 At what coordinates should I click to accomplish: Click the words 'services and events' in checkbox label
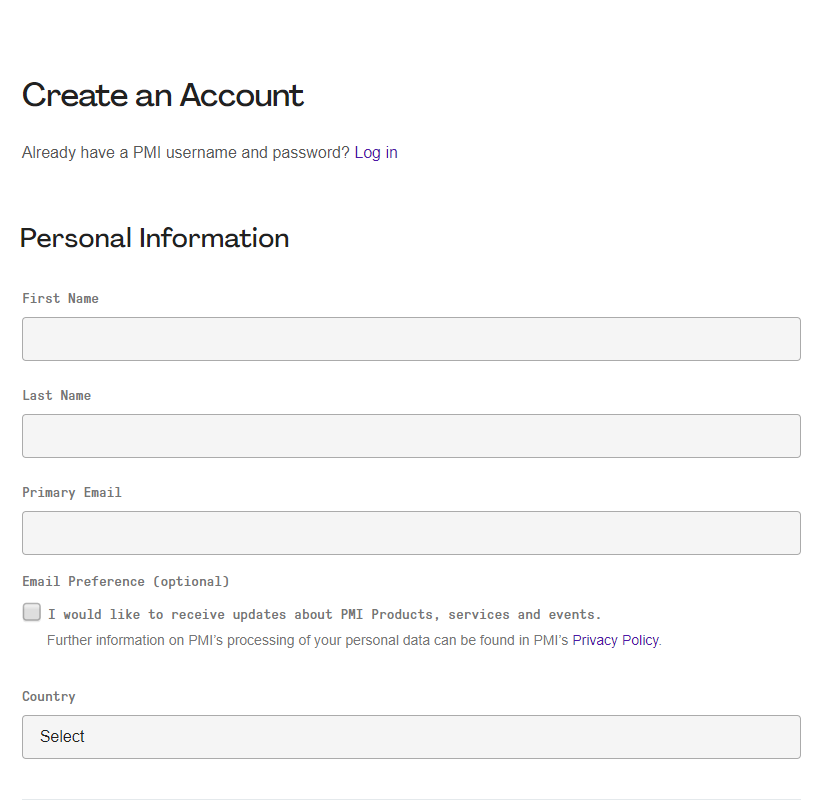[x=524, y=614]
